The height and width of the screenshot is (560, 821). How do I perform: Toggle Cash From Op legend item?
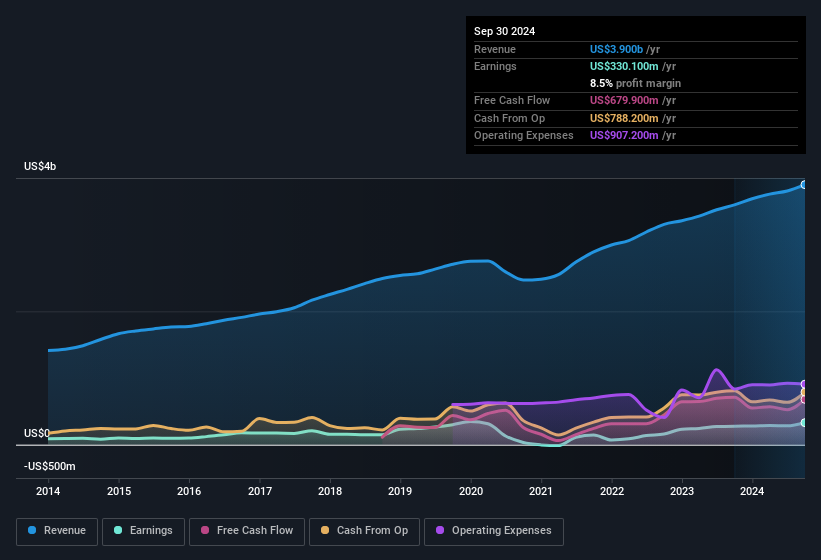pyautogui.click(x=362, y=530)
